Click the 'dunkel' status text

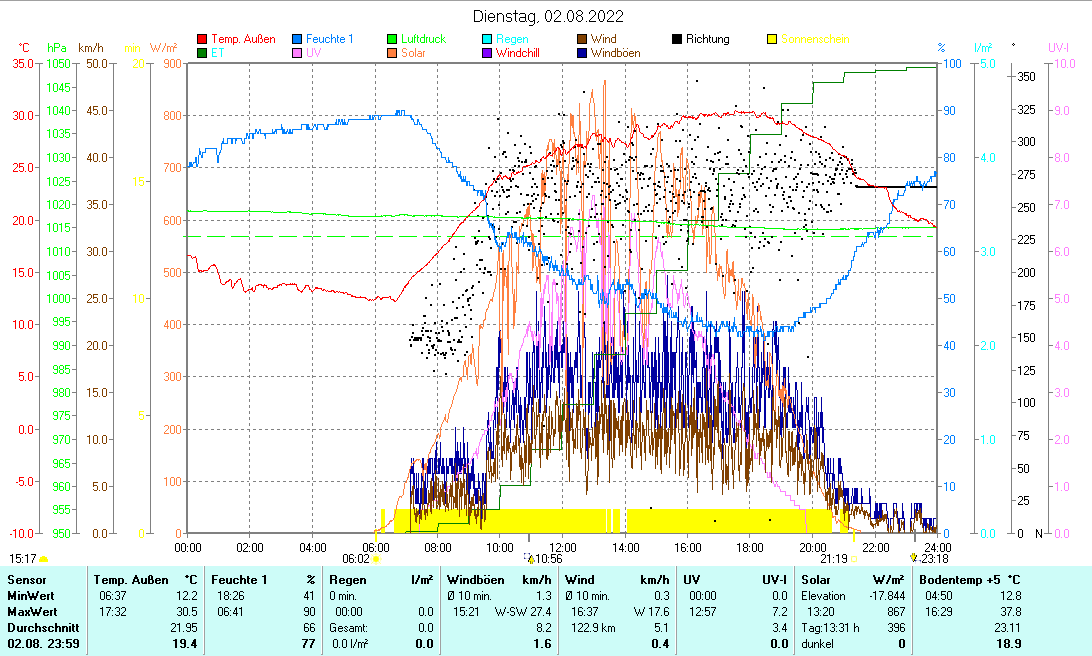coord(818,644)
